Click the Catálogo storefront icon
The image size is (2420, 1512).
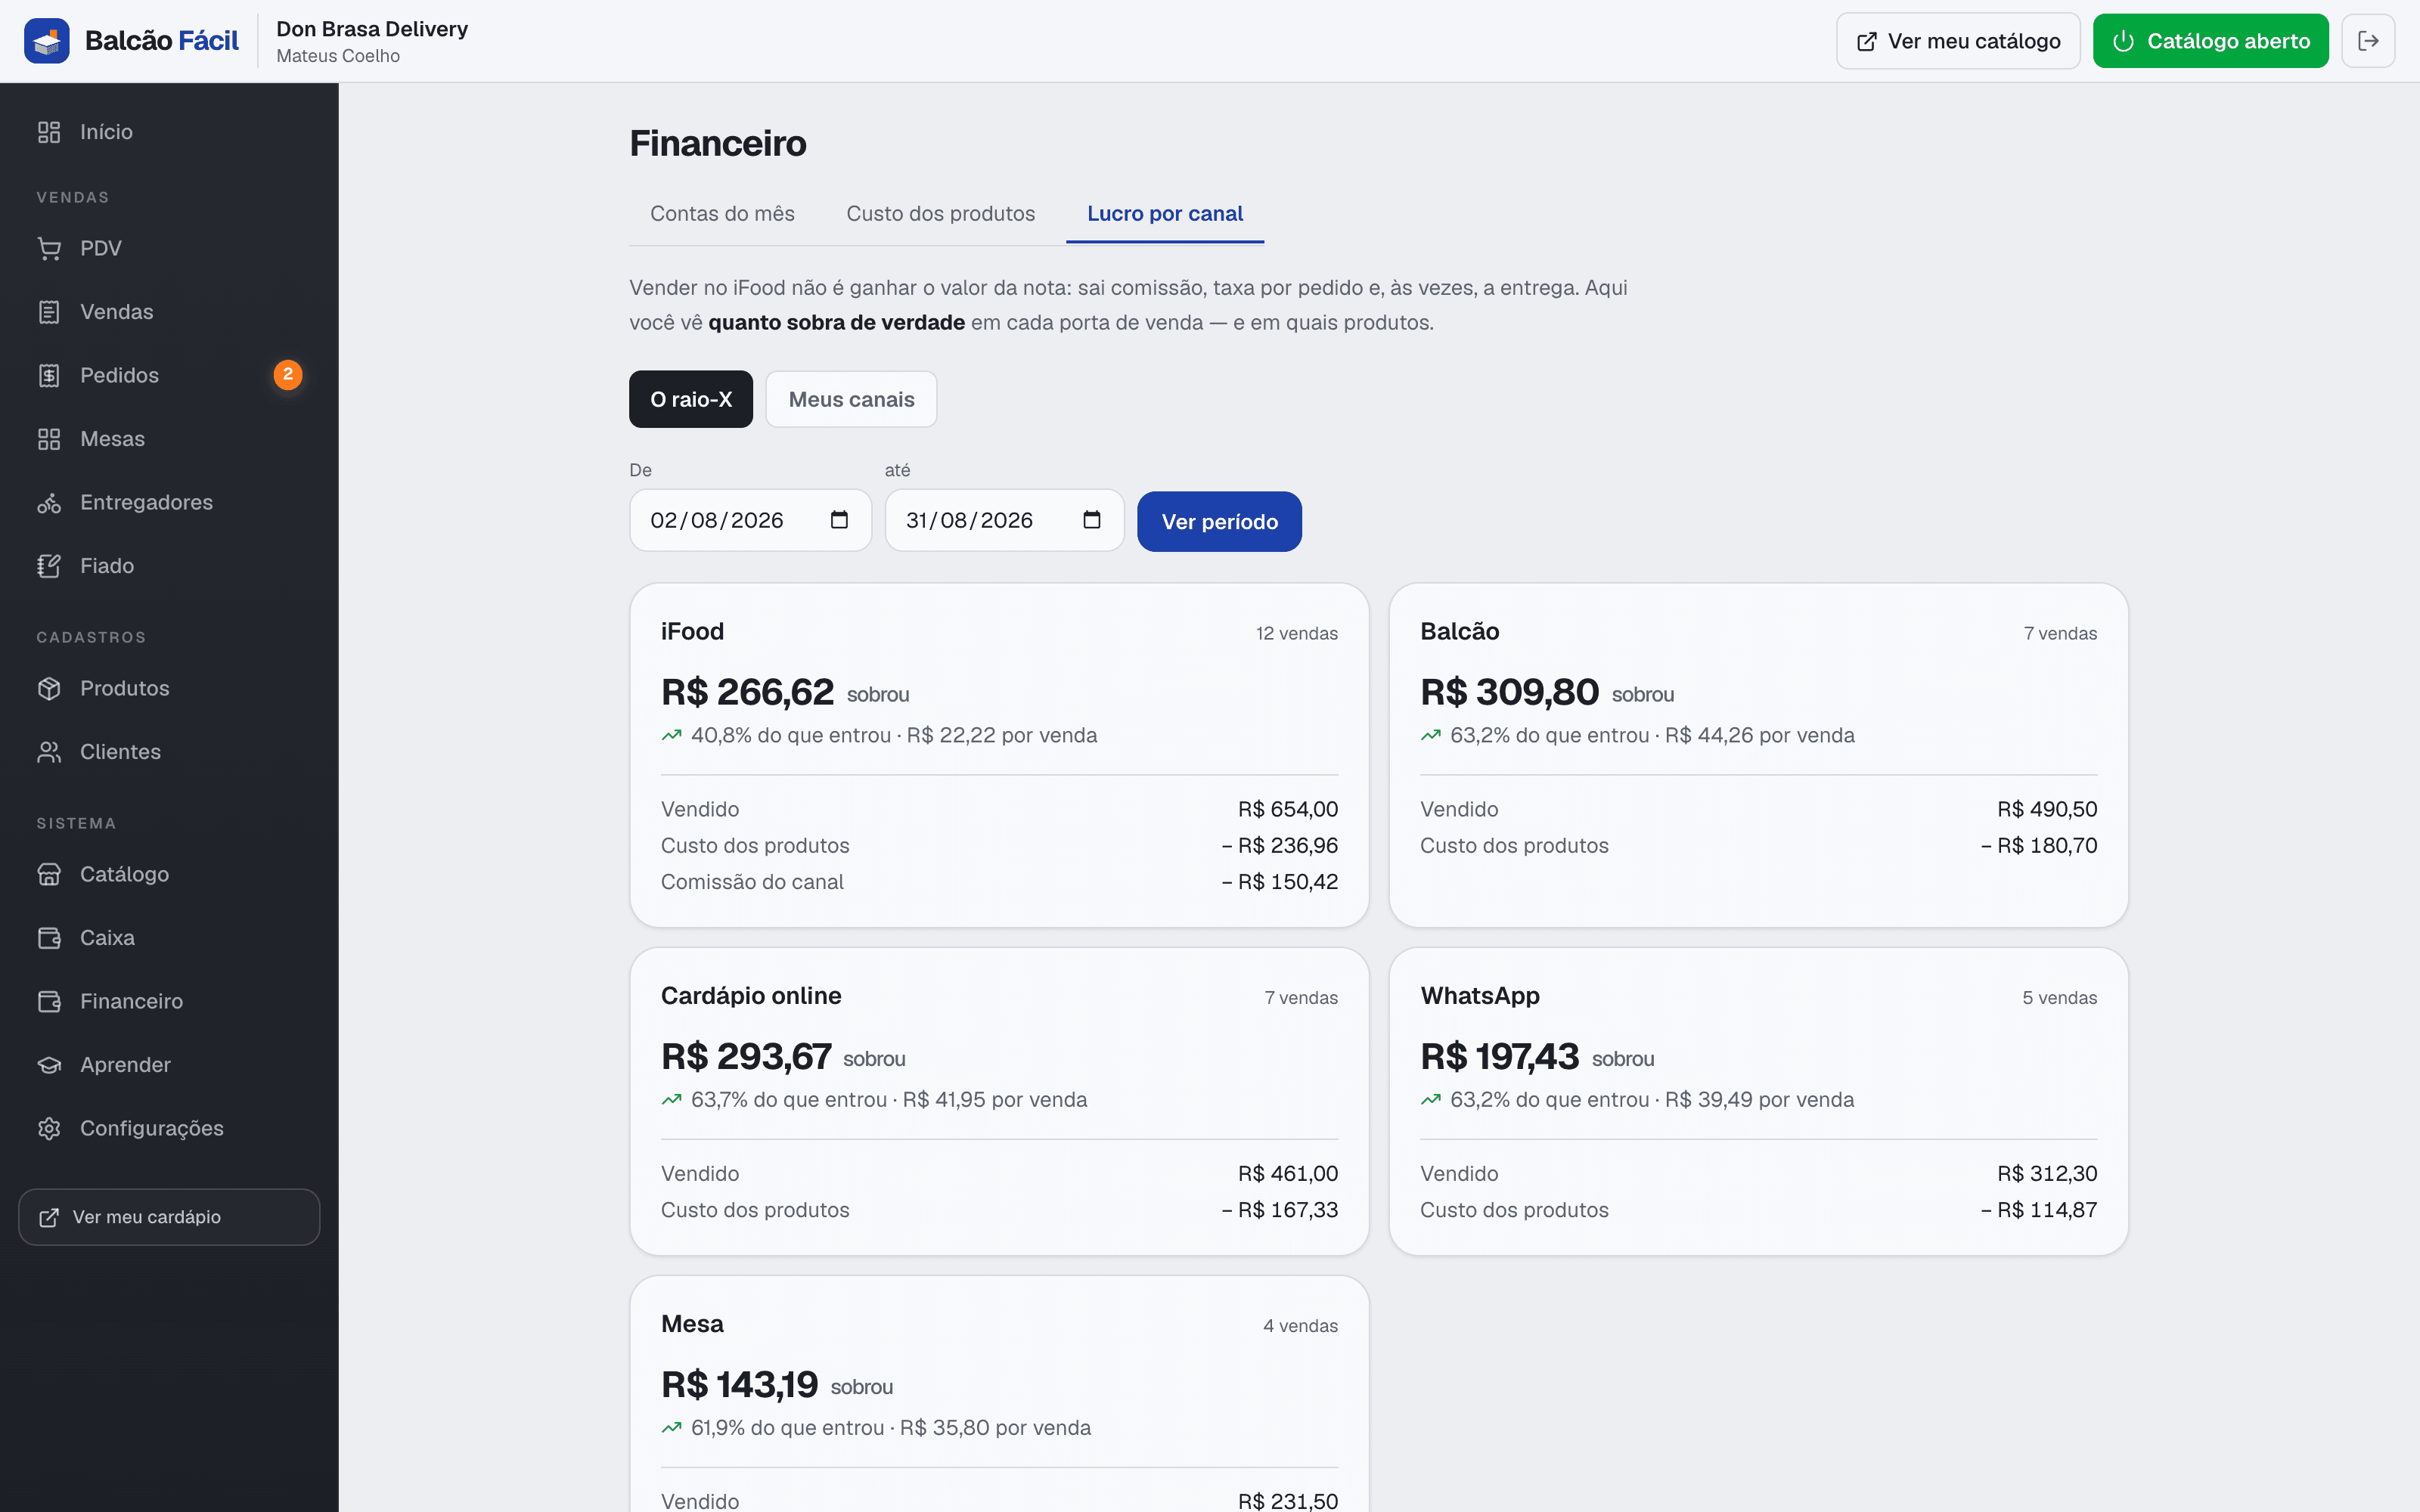pos(49,874)
